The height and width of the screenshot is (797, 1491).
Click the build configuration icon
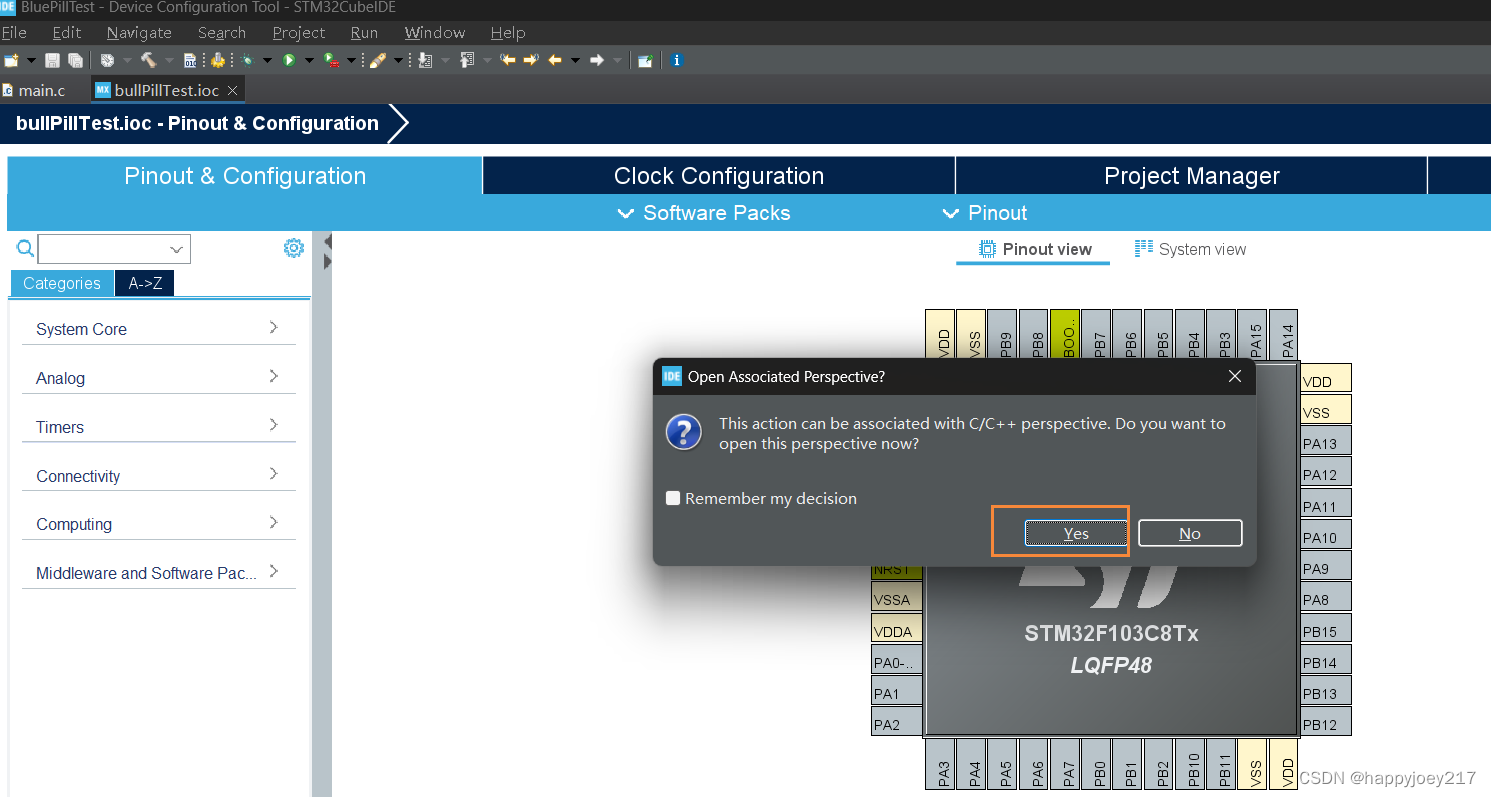click(x=107, y=60)
